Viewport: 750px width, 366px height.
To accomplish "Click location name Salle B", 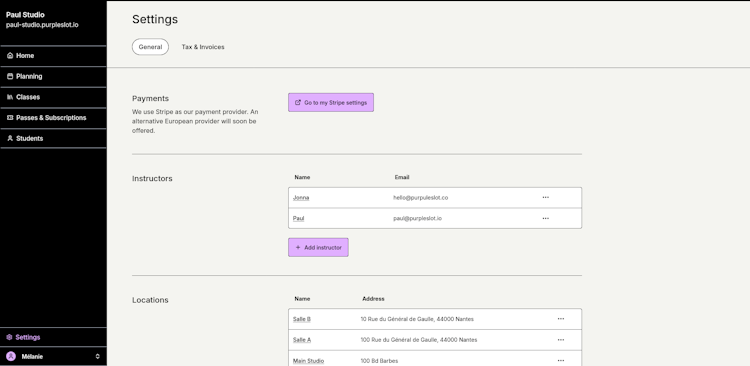I will click(302, 319).
